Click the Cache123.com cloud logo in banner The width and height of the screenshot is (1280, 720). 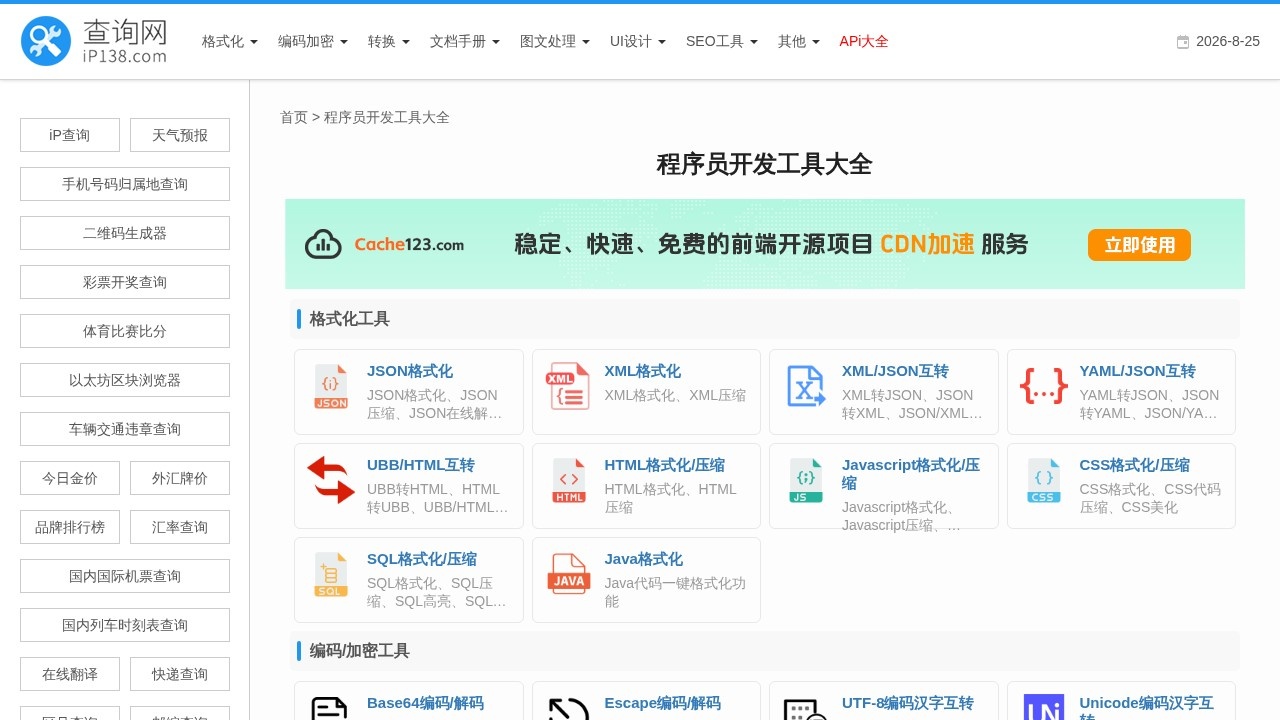323,244
